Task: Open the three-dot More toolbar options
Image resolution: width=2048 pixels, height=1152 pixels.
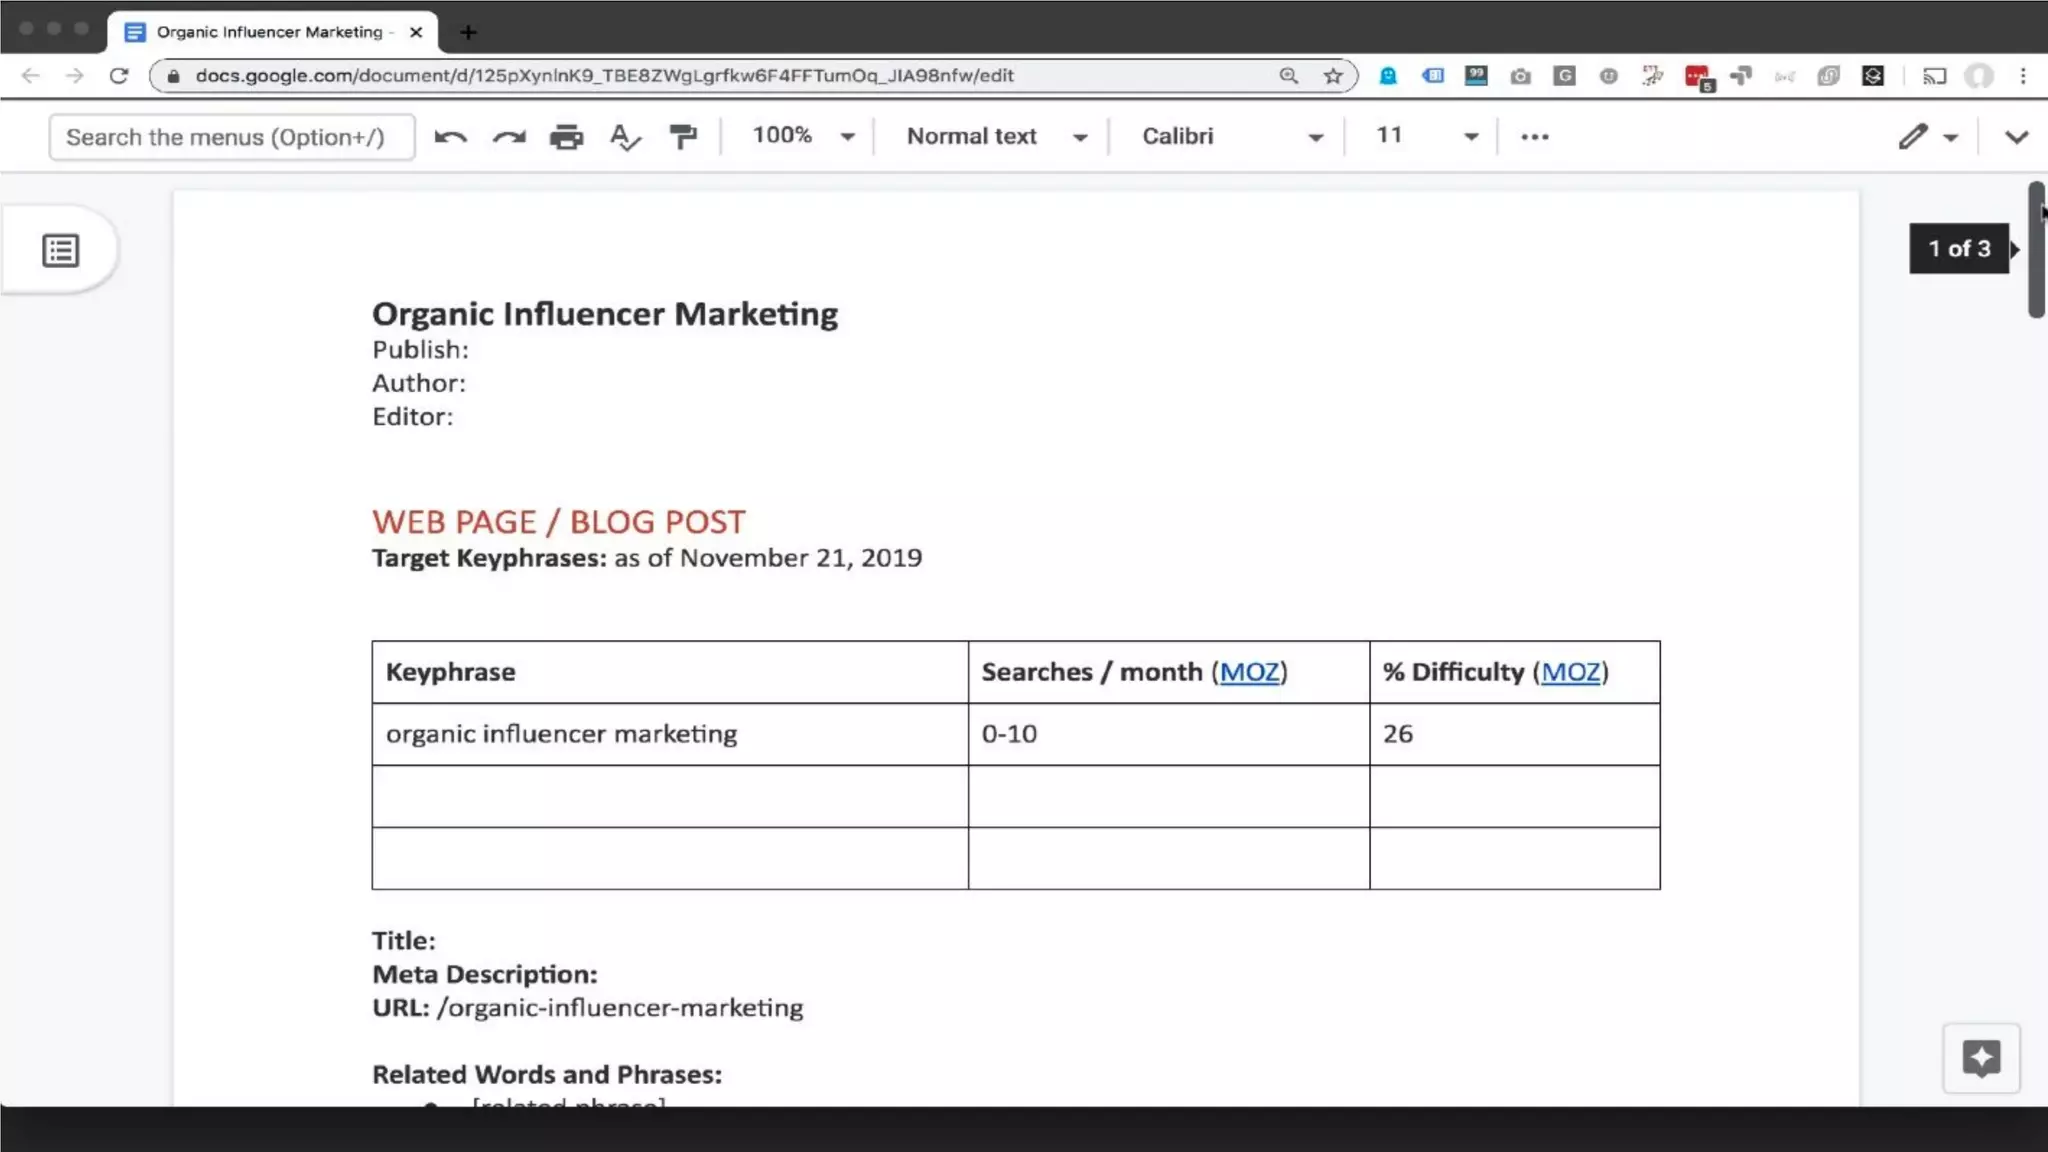Action: click(1534, 137)
